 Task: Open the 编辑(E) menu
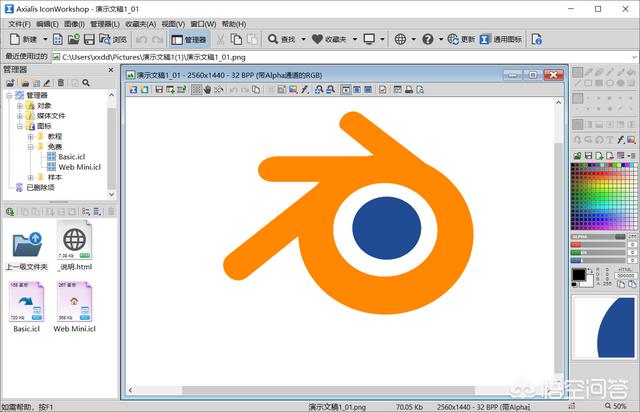click(47, 24)
